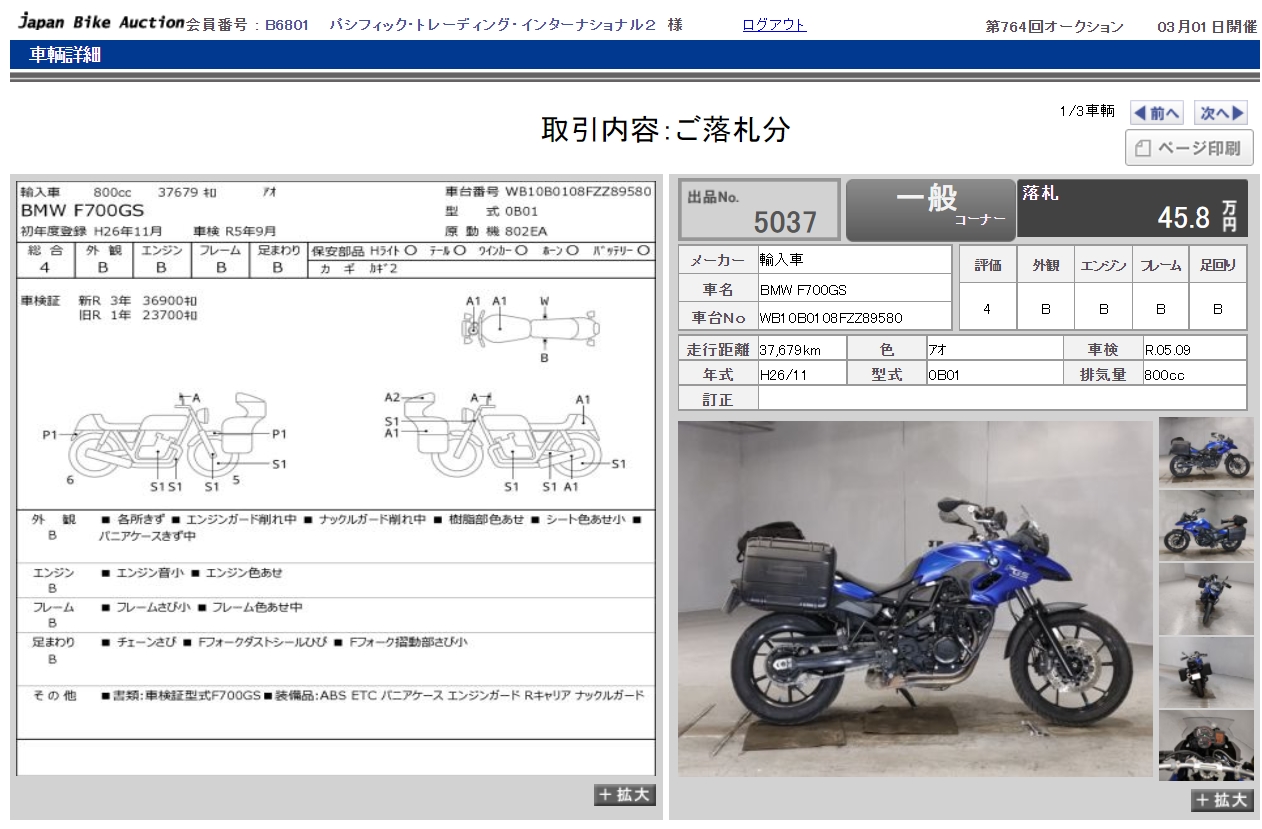Viewport: 1262px width, 829px height.
Task: Go to previous vehicle with 前へ
Action: pos(1157,113)
